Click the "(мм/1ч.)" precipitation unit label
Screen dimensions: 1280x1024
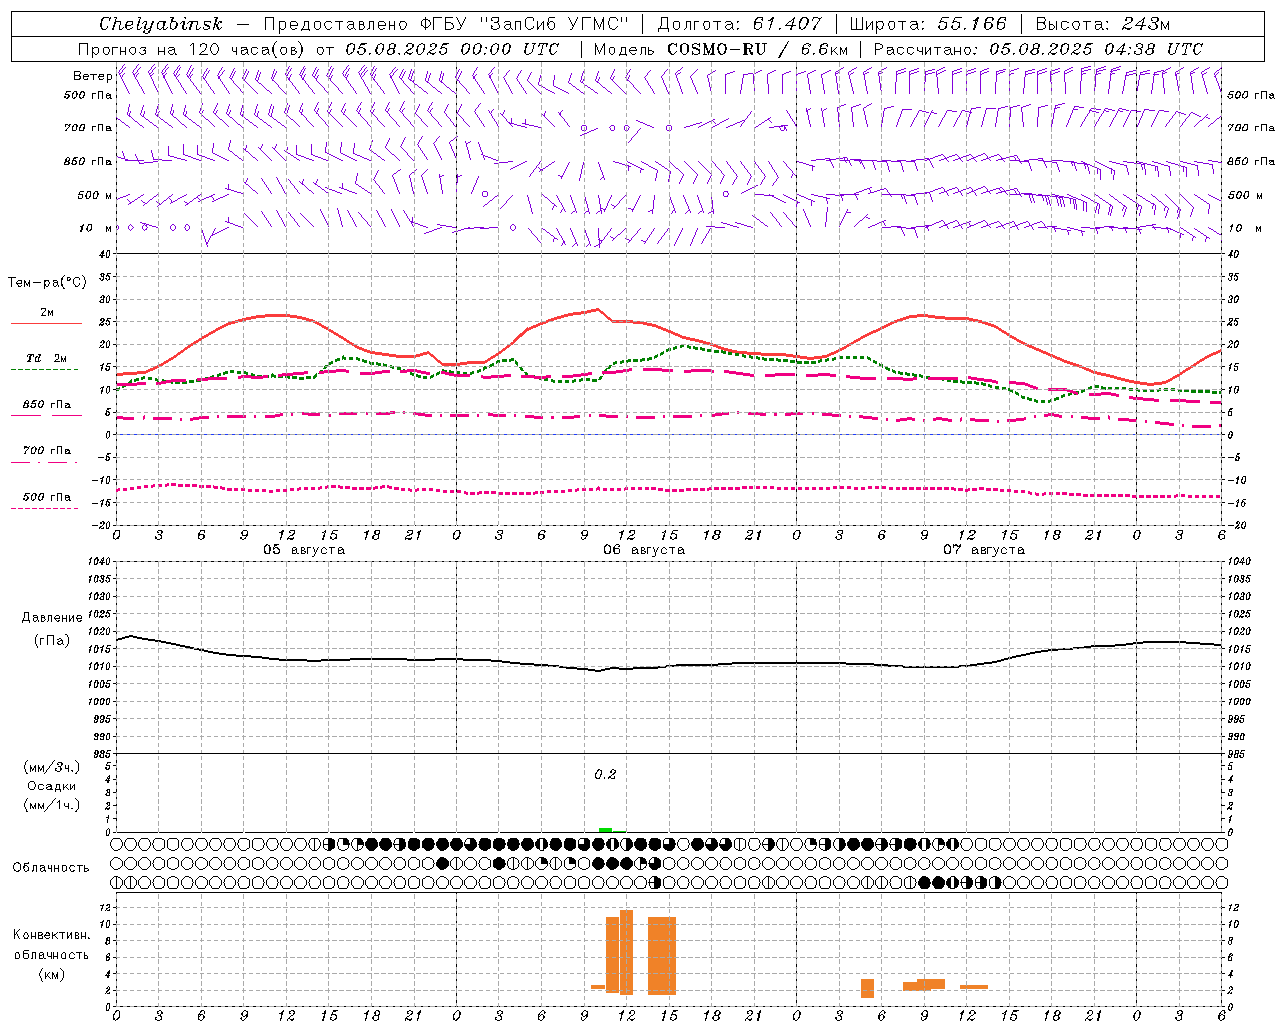pos(52,805)
